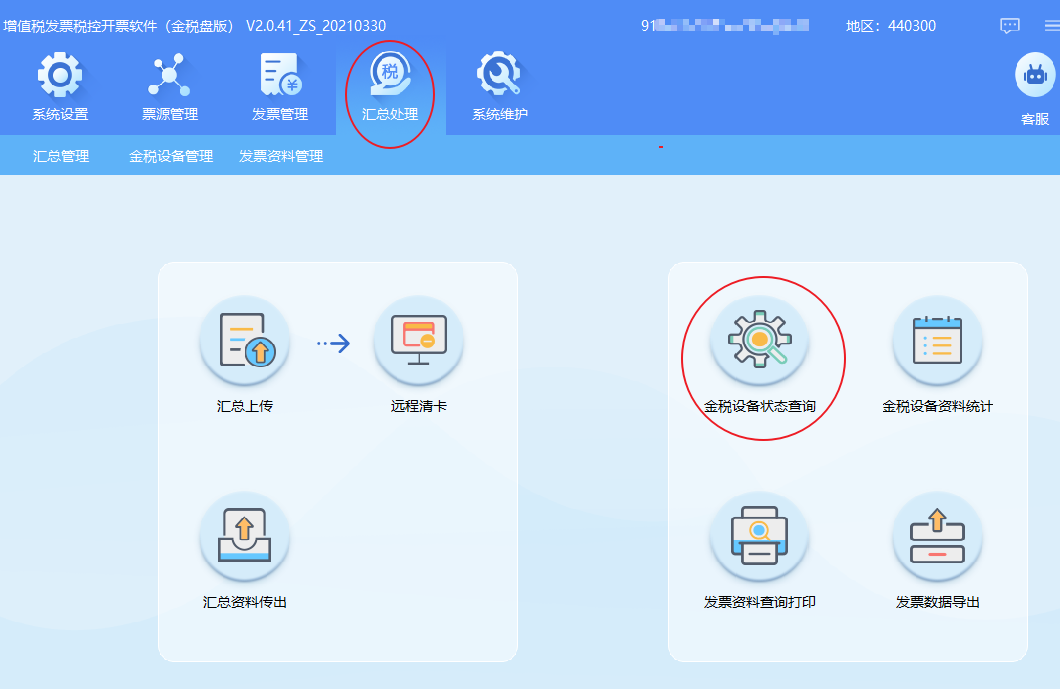Select the 汇总处理 tax icon
This screenshot has height=689, width=1060.
tap(389, 74)
